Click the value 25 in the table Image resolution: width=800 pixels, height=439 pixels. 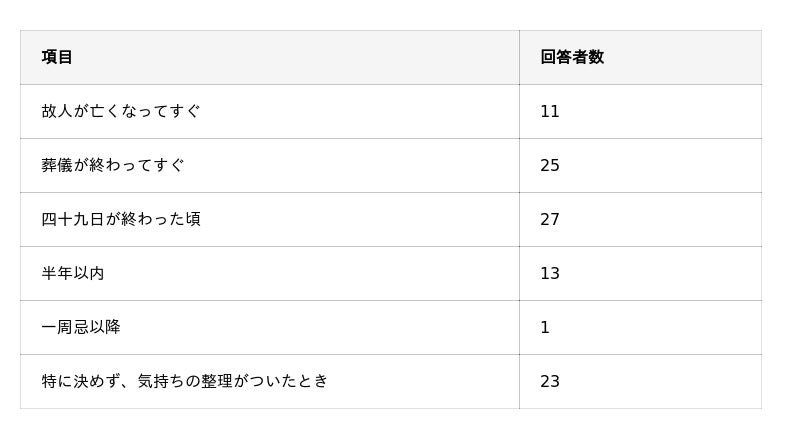(550, 165)
